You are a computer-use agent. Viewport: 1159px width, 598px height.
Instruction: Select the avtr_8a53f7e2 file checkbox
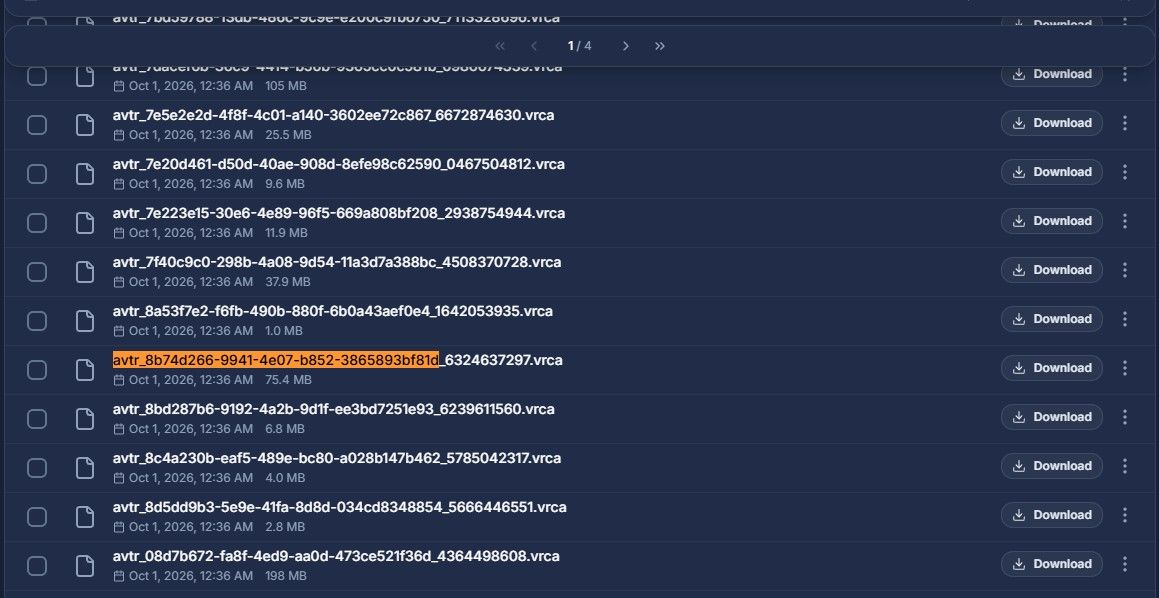click(37, 320)
